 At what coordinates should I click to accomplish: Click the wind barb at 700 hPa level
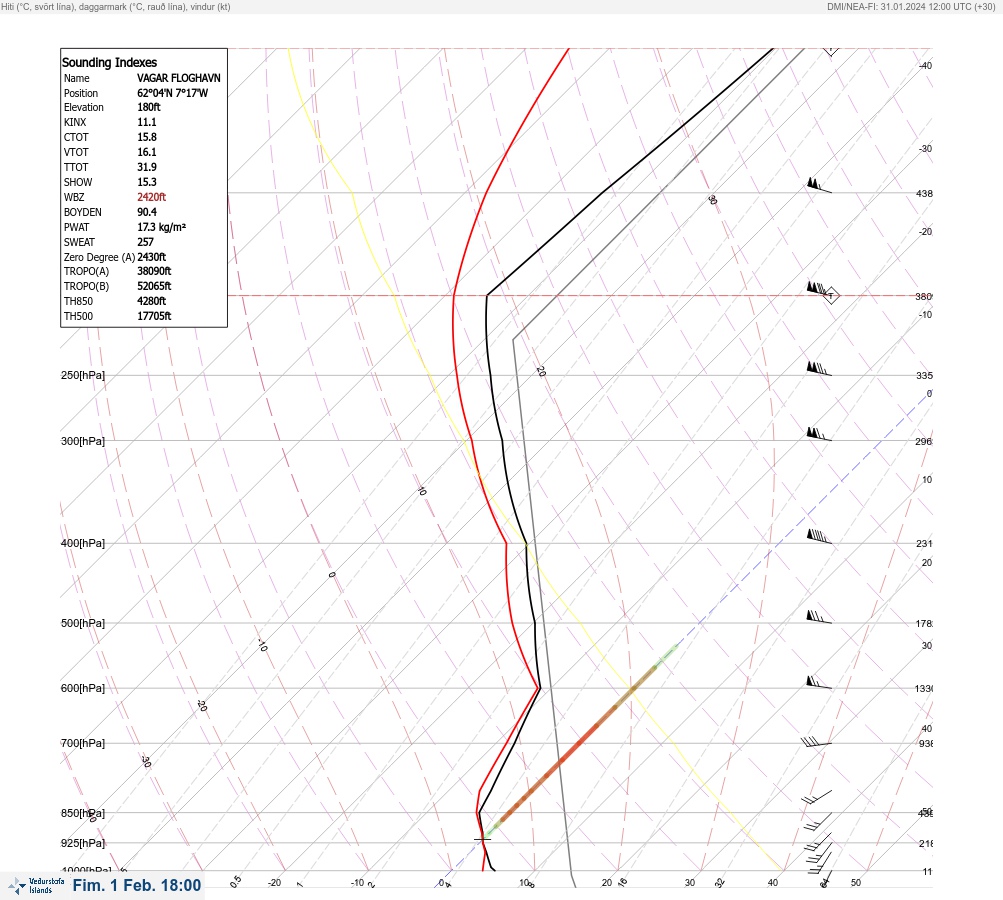coord(816,742)
